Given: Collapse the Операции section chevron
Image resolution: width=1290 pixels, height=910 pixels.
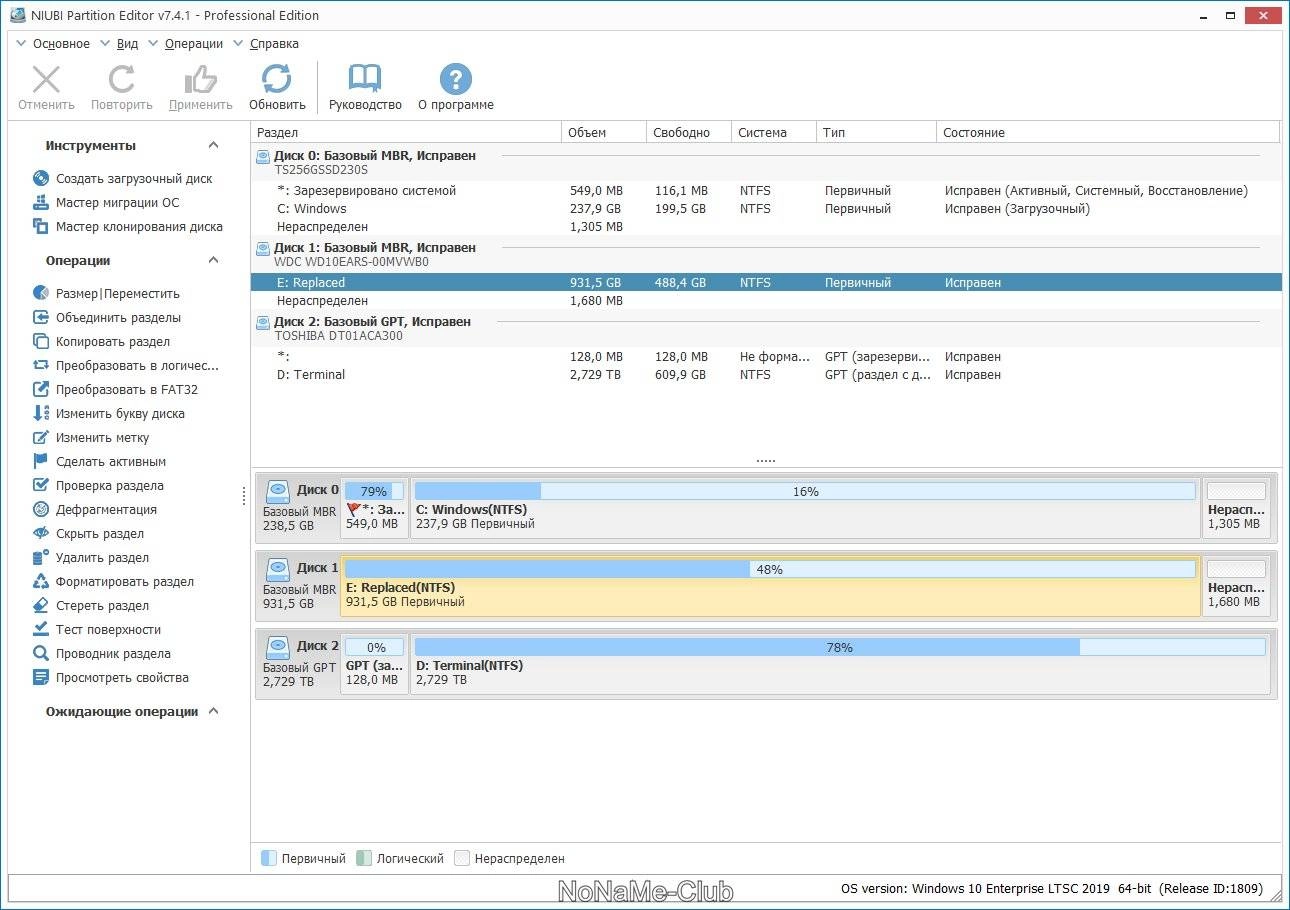Looking at the screenshot, I should click(213, 261).
